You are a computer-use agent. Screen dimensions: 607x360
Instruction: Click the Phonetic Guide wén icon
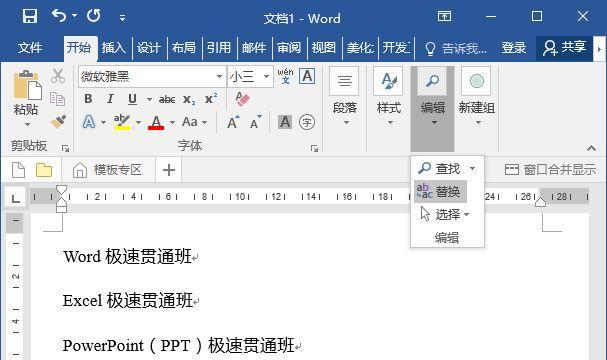coord(285,76)
